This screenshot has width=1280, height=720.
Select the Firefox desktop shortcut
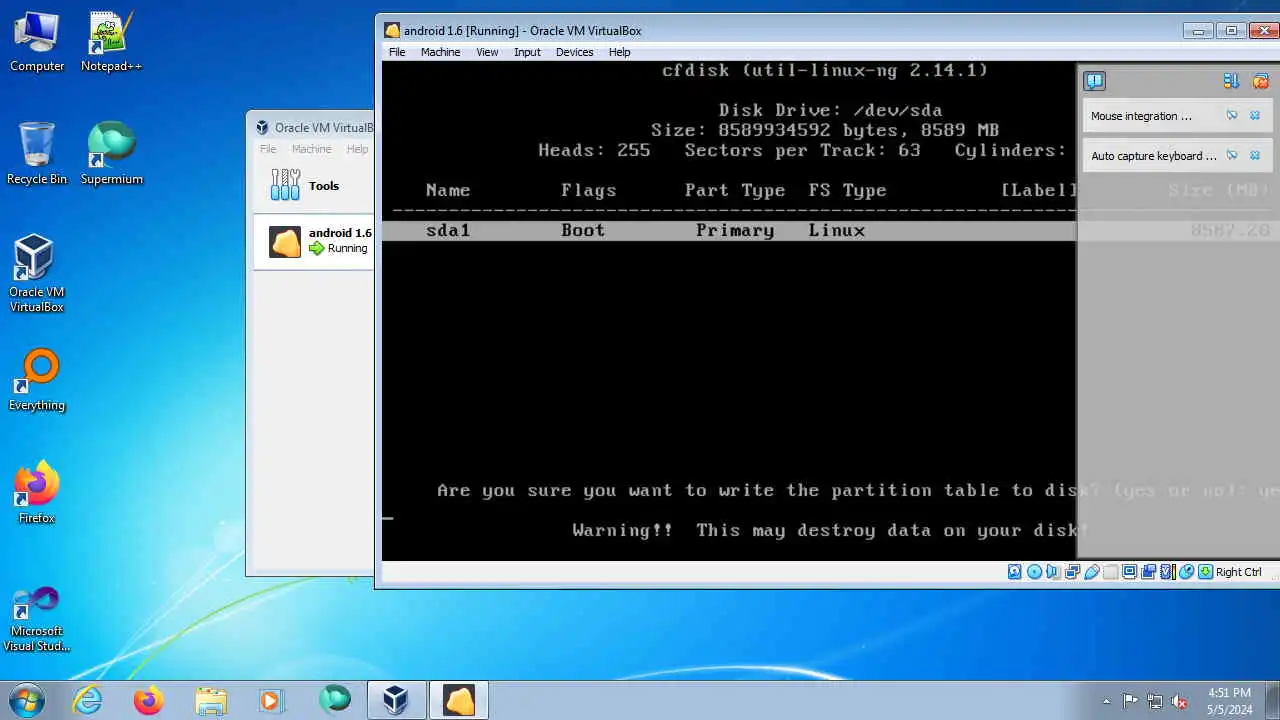click(x=37, y=493)
